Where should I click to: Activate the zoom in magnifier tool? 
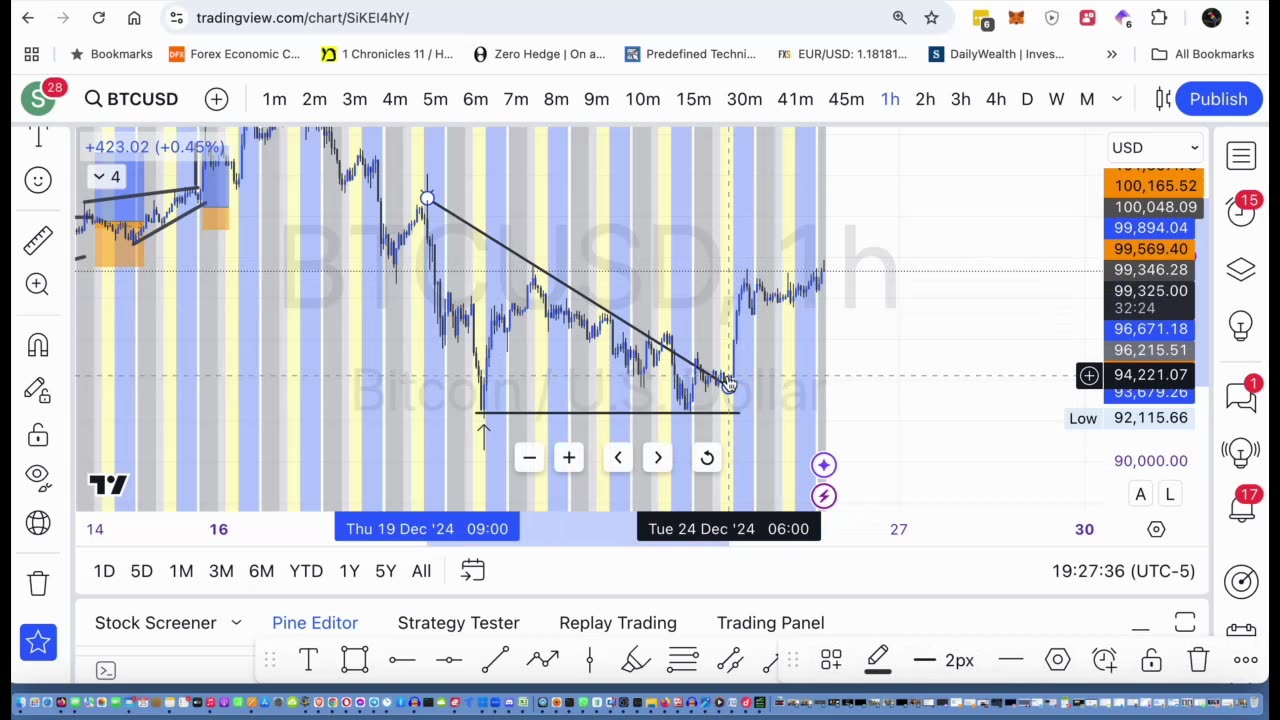pos(38,284)
